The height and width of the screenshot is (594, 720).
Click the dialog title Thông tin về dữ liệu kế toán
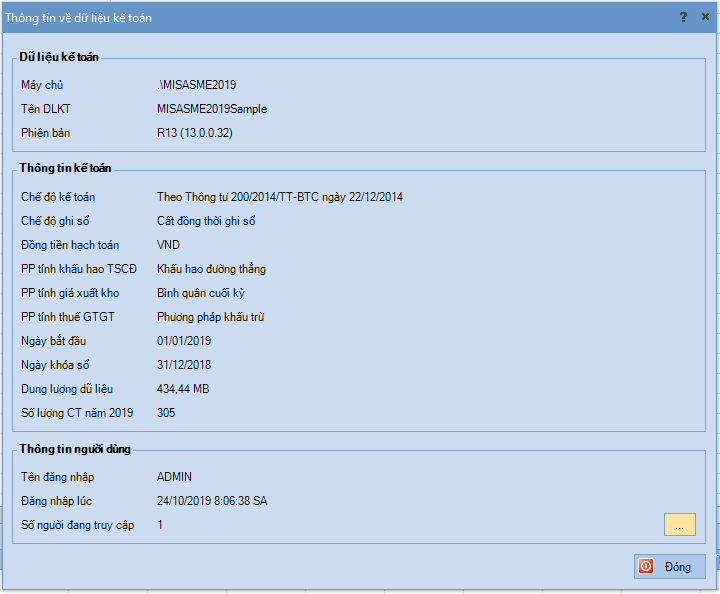[x=78, y=18]
